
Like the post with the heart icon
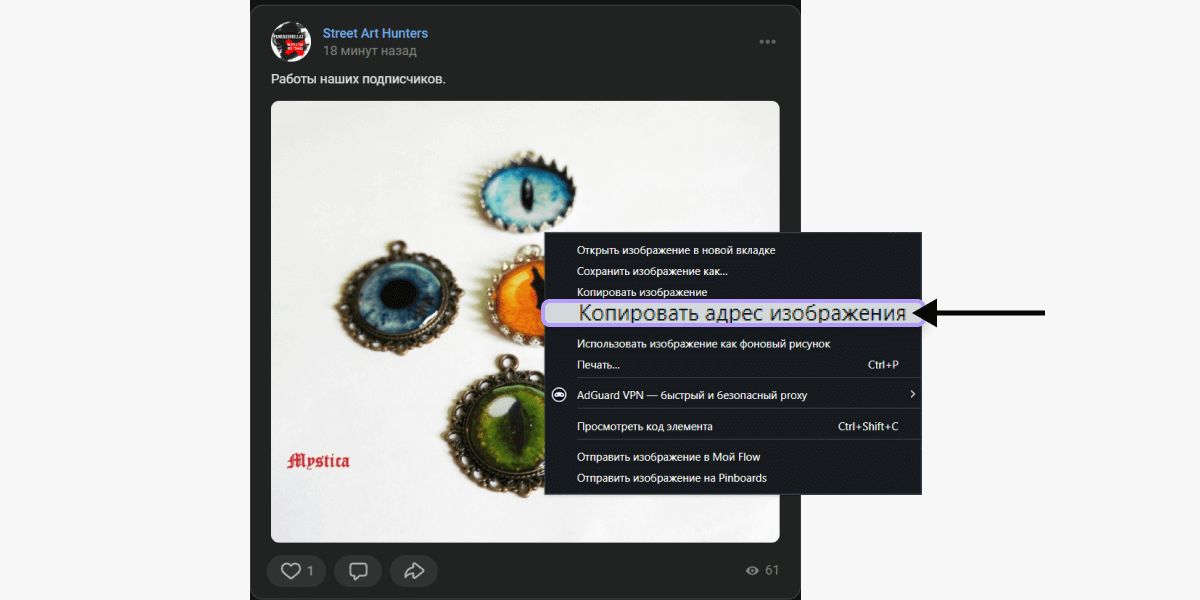pos(296,571)
